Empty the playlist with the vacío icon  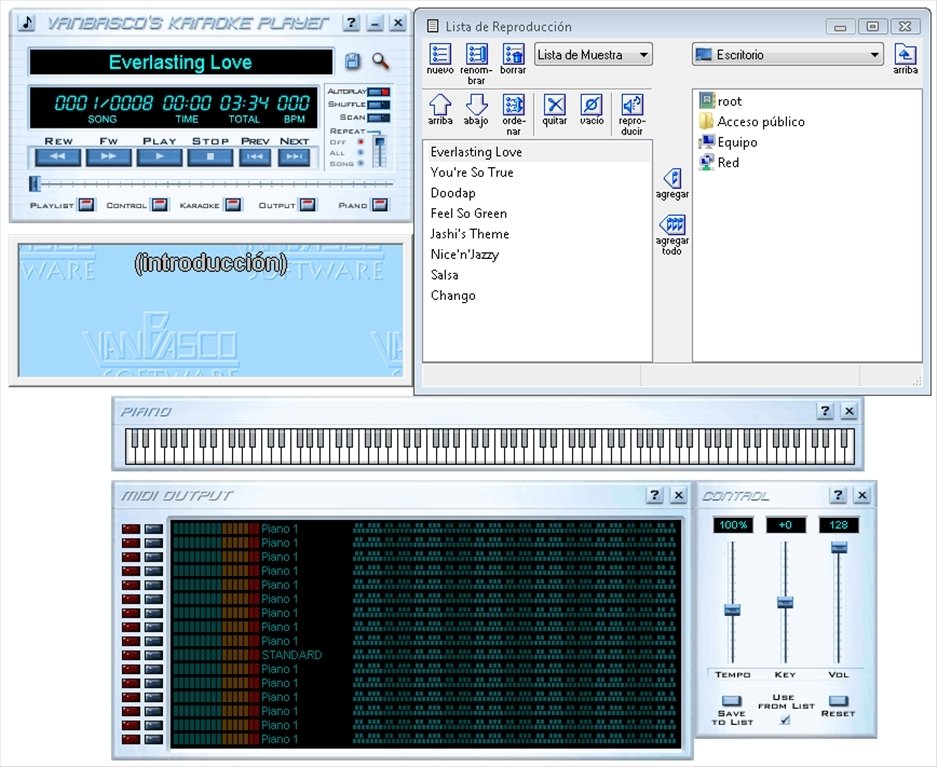(592, 104)
